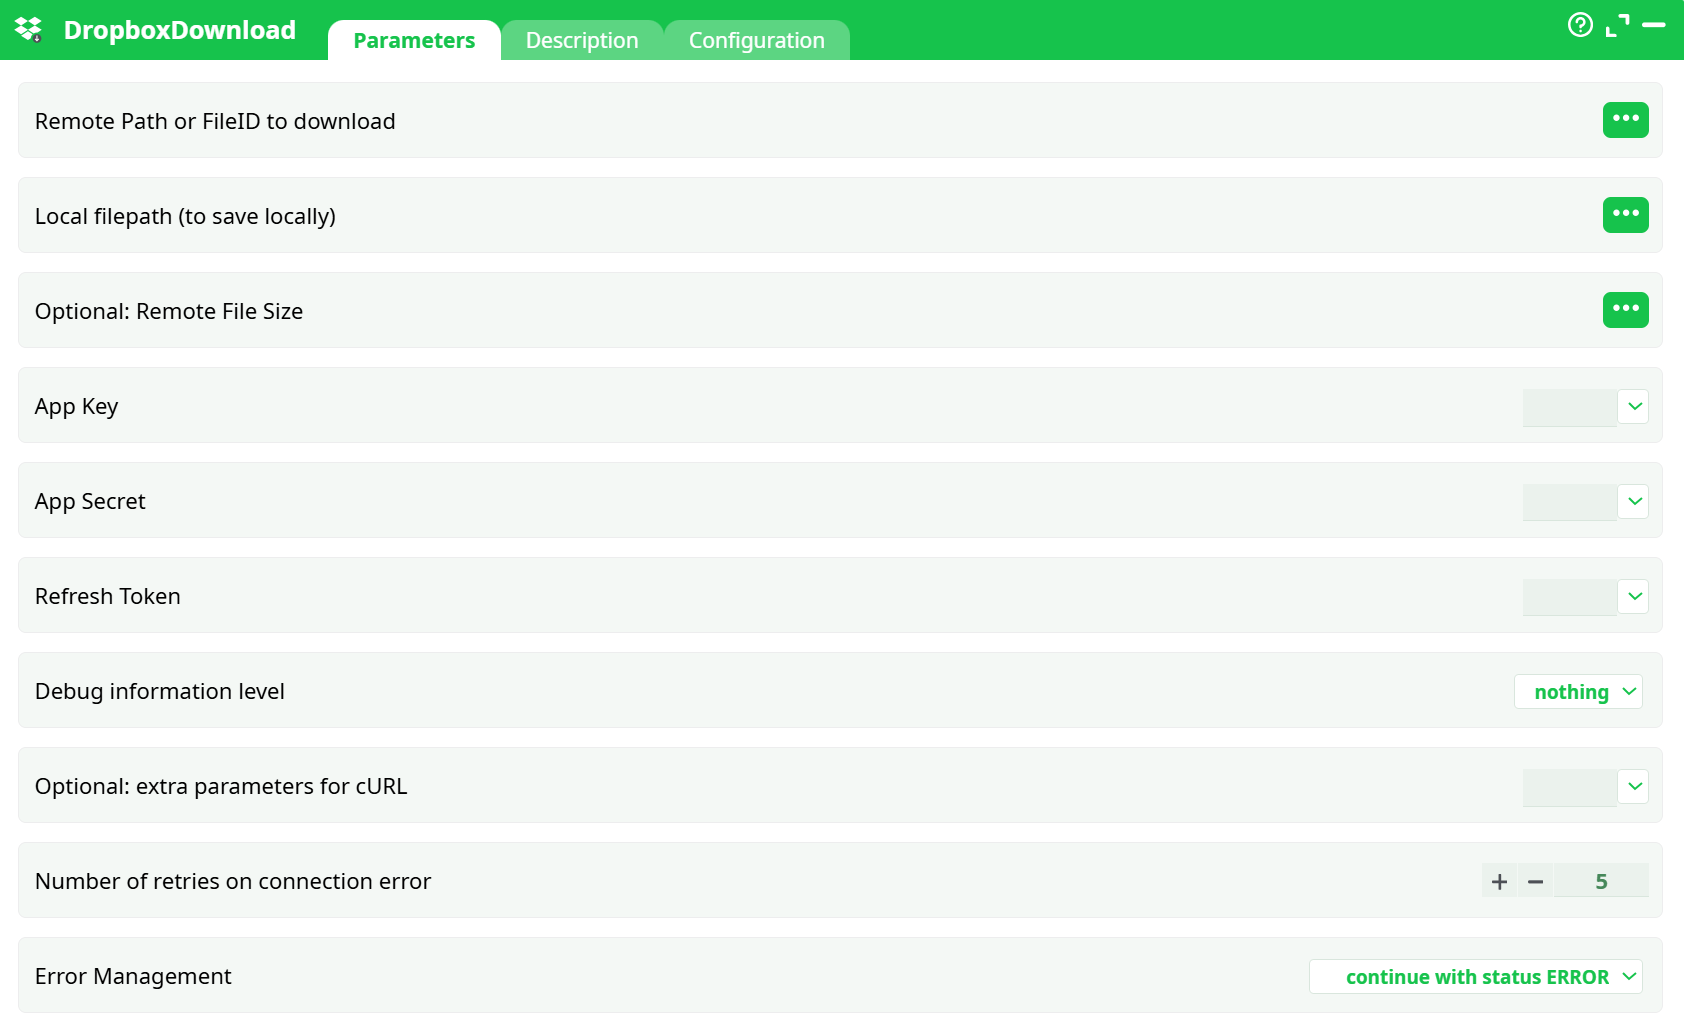Open the Remote Path ellipsis browser
The image size is (1684, 1025).
pyautogui.click(x=1626, y=120)
